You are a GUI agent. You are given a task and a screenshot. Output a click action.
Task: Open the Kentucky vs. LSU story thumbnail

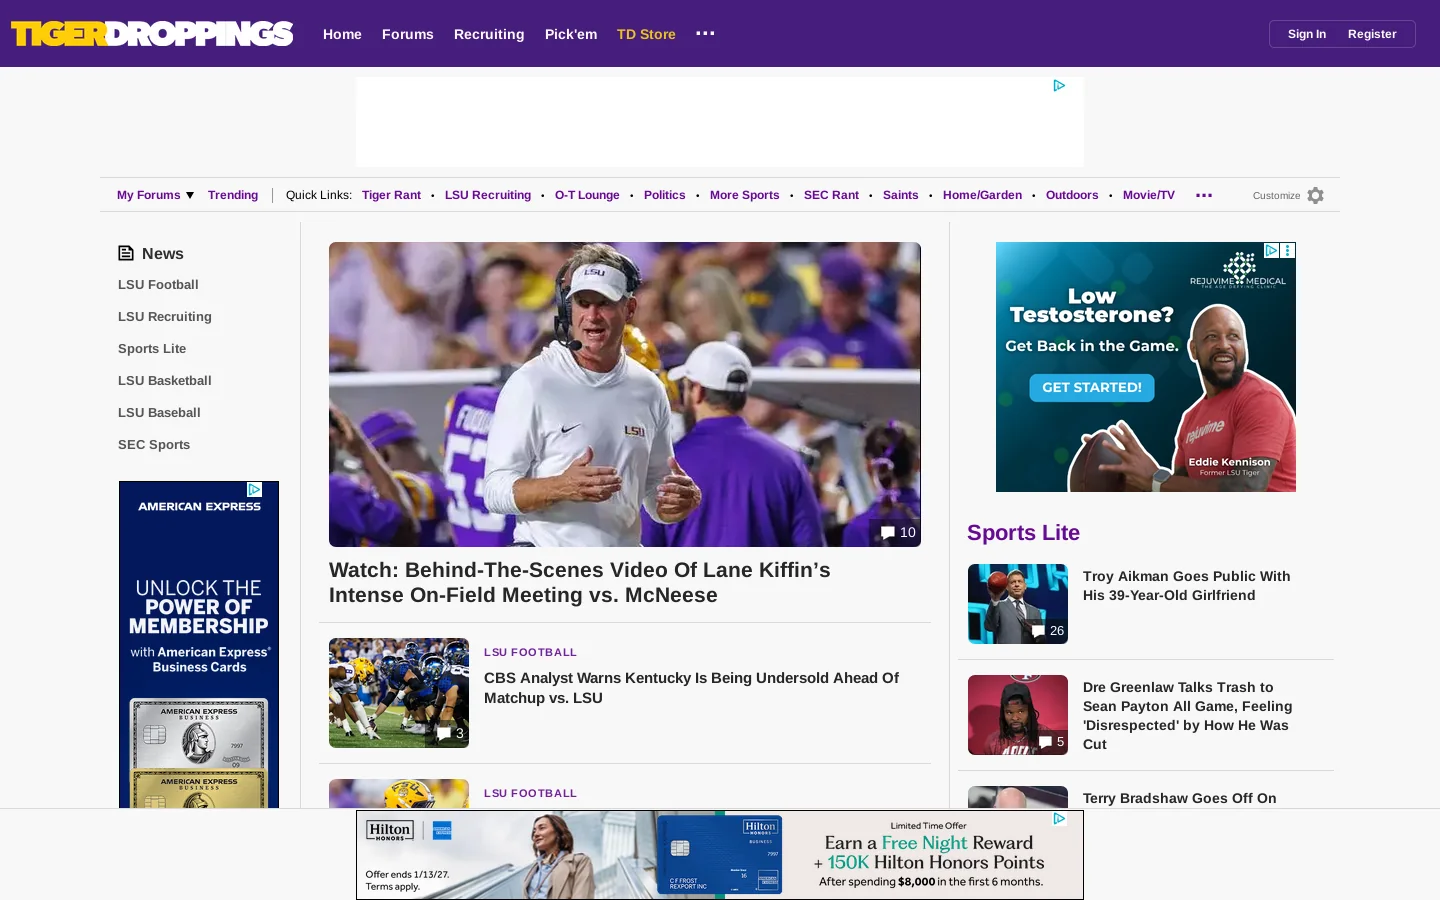[399, 693]
